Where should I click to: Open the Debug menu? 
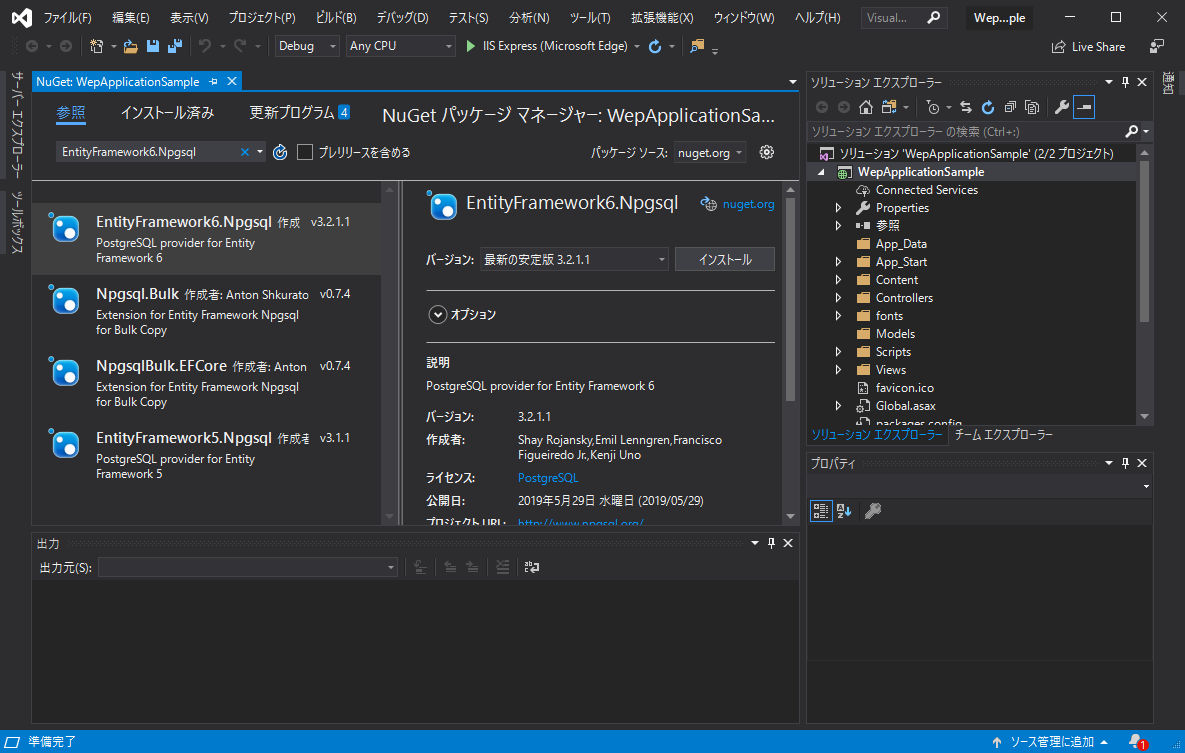(x=402, y=17)
